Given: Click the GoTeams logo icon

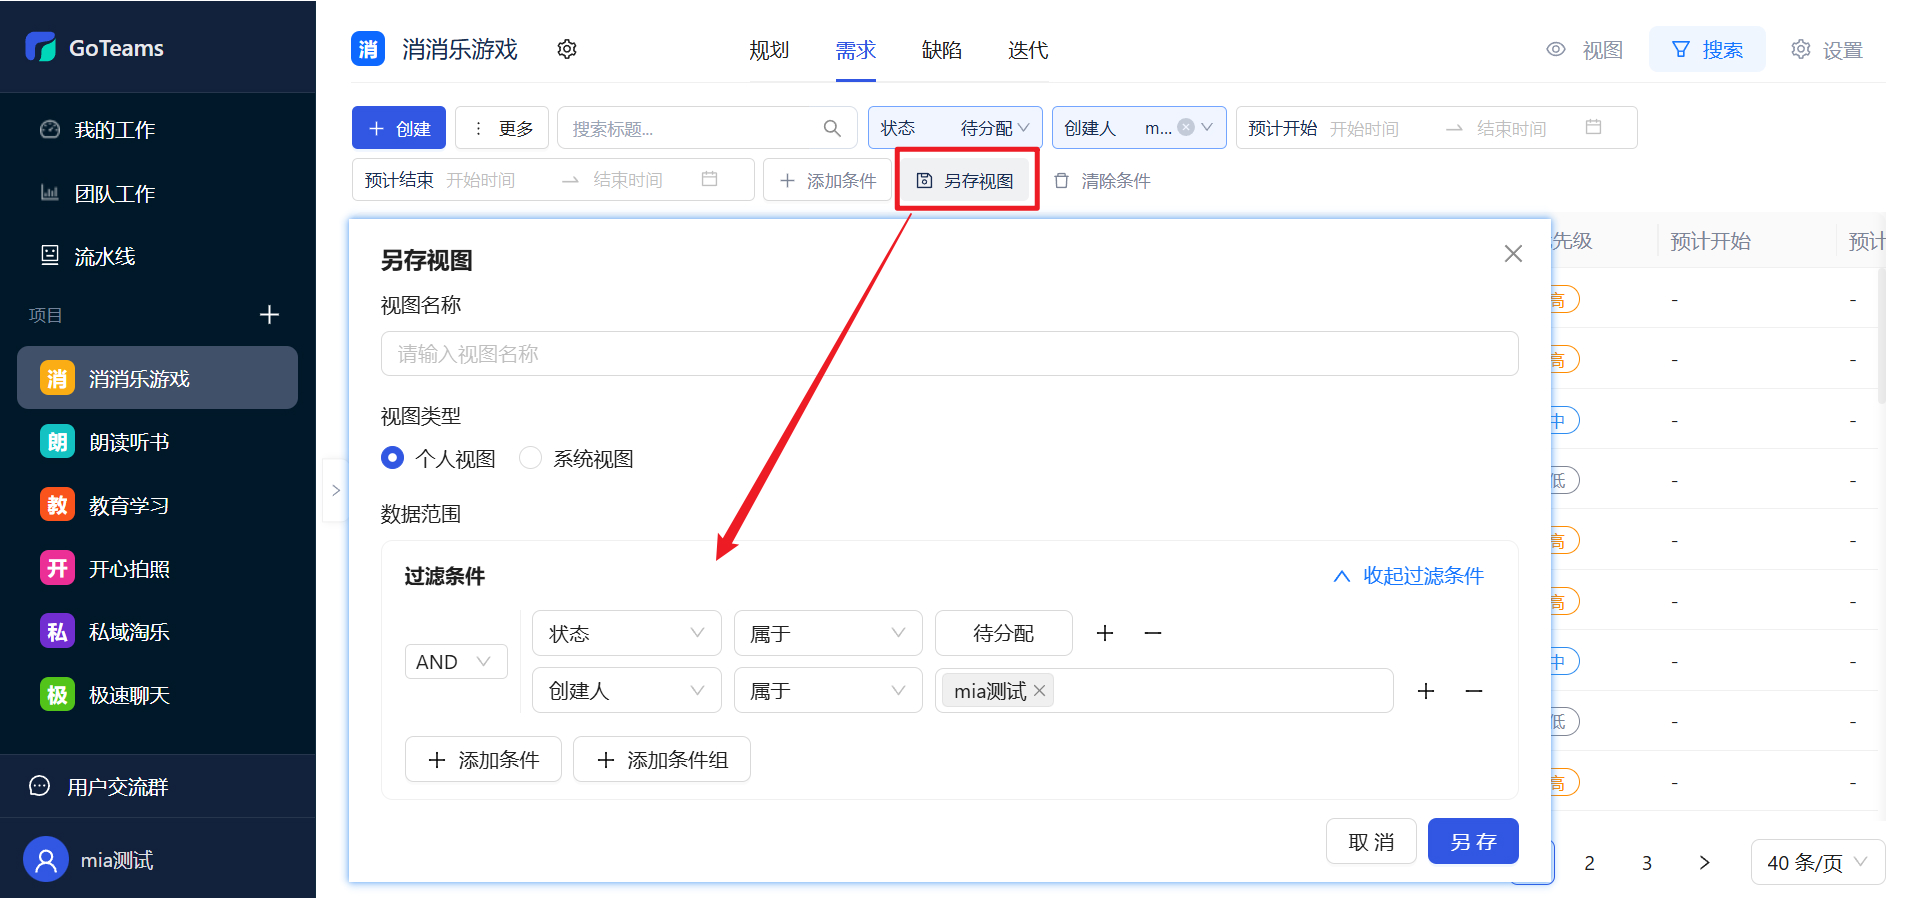Looking at the screenshot, I should [41, 47].
